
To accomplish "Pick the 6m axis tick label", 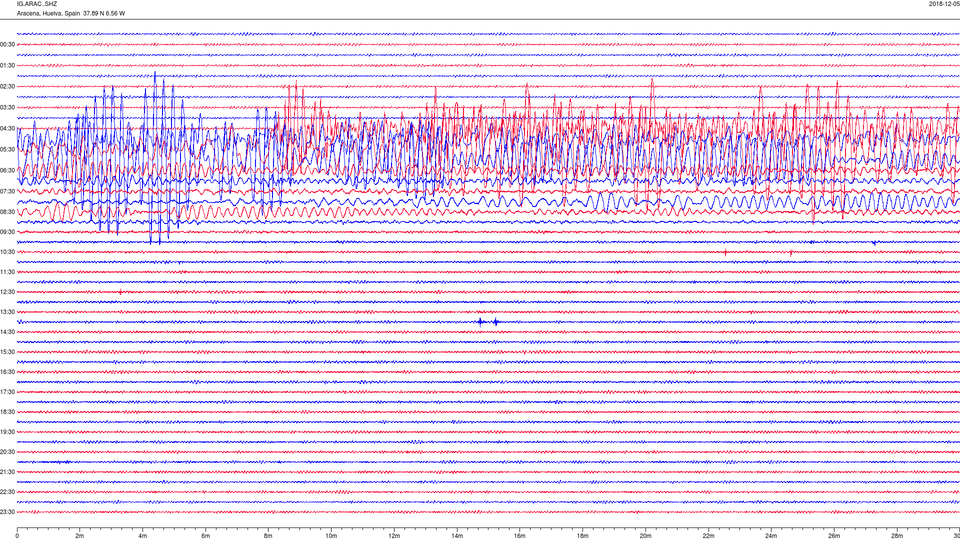I will tap(206, 536).
